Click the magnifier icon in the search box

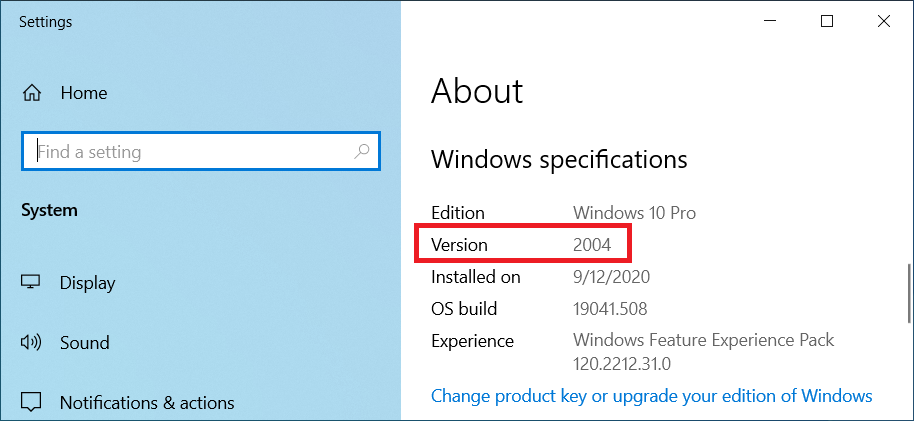coord(362,152)
